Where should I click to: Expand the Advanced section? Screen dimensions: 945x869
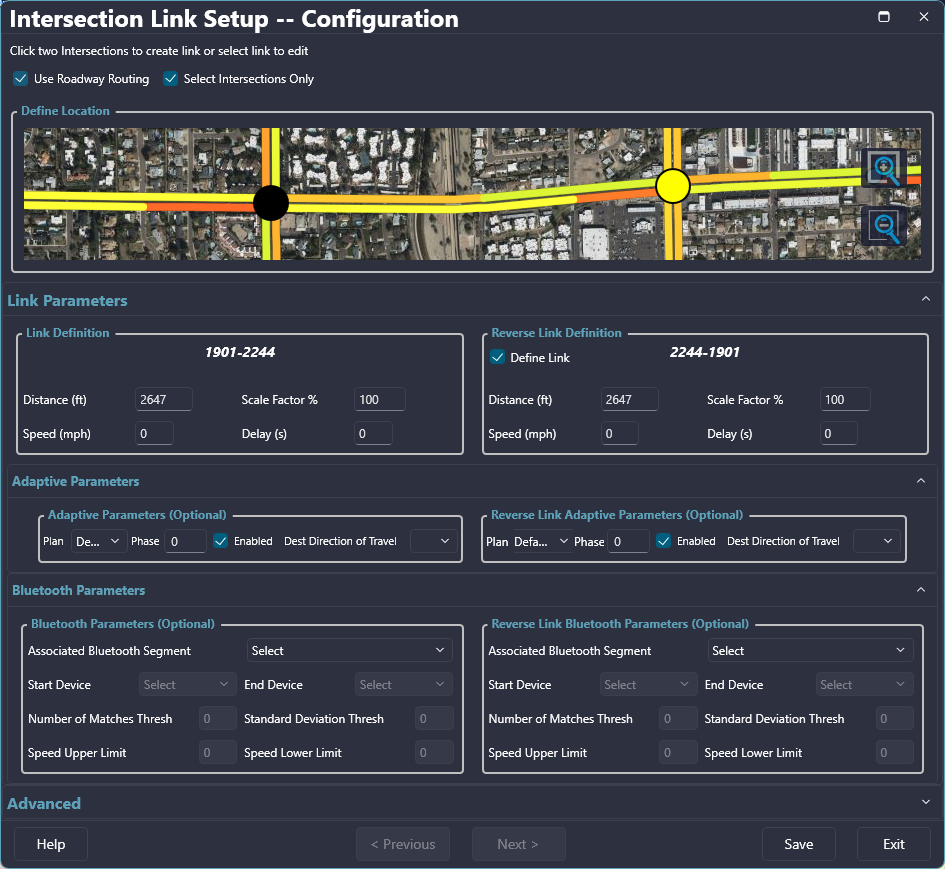coord(924,802)
